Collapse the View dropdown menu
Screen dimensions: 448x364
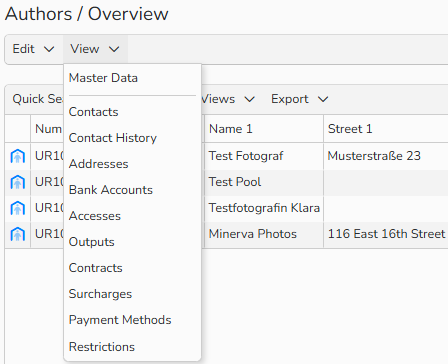point(95,49)
